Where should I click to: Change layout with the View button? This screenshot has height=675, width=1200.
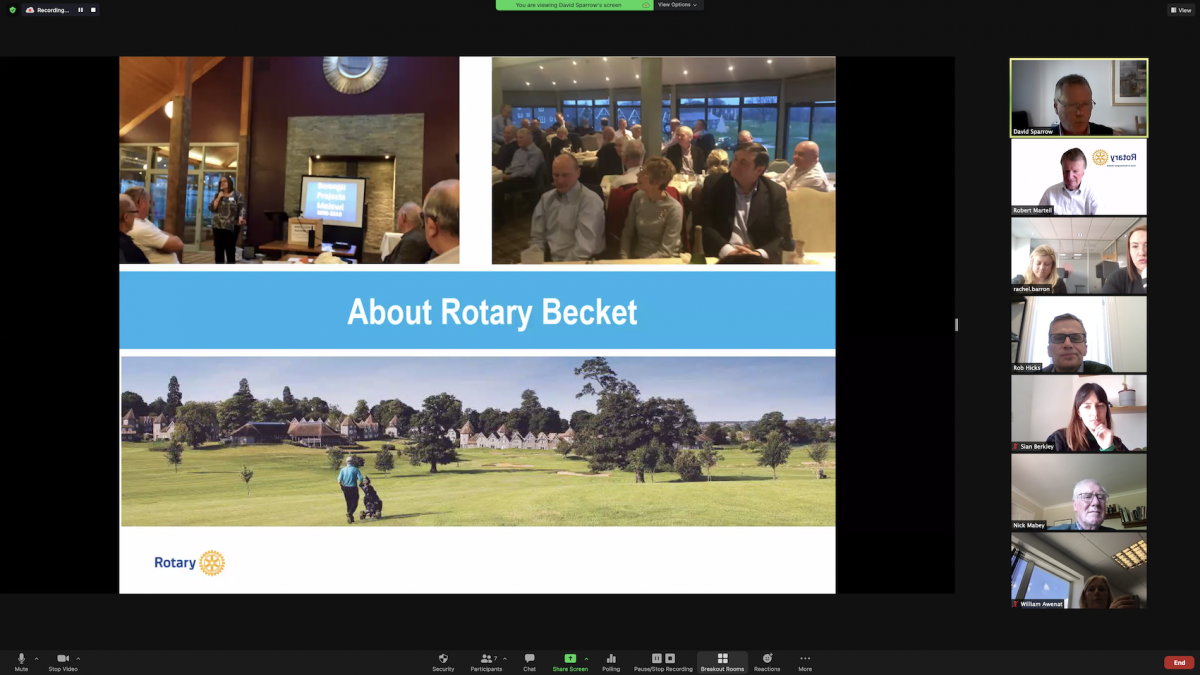click(1180, 10)
